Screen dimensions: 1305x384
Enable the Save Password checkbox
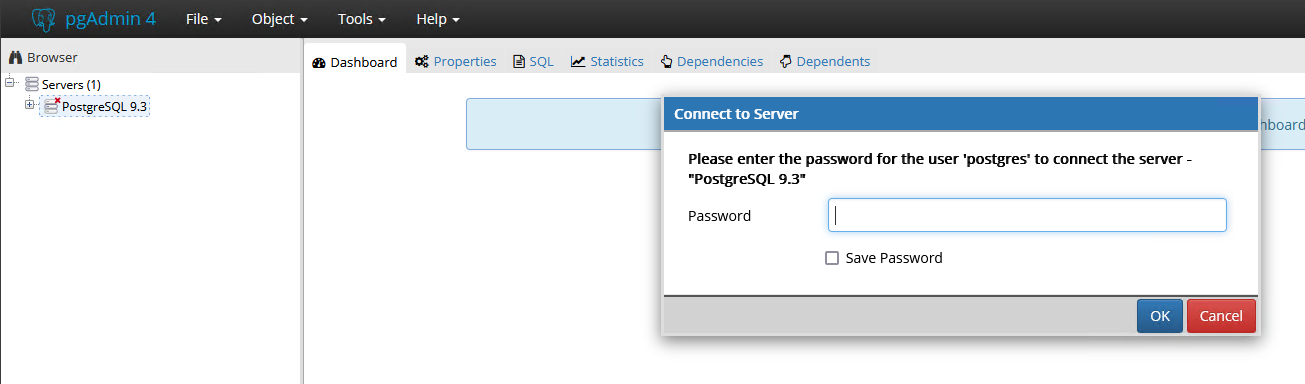[x=832, y=258]
